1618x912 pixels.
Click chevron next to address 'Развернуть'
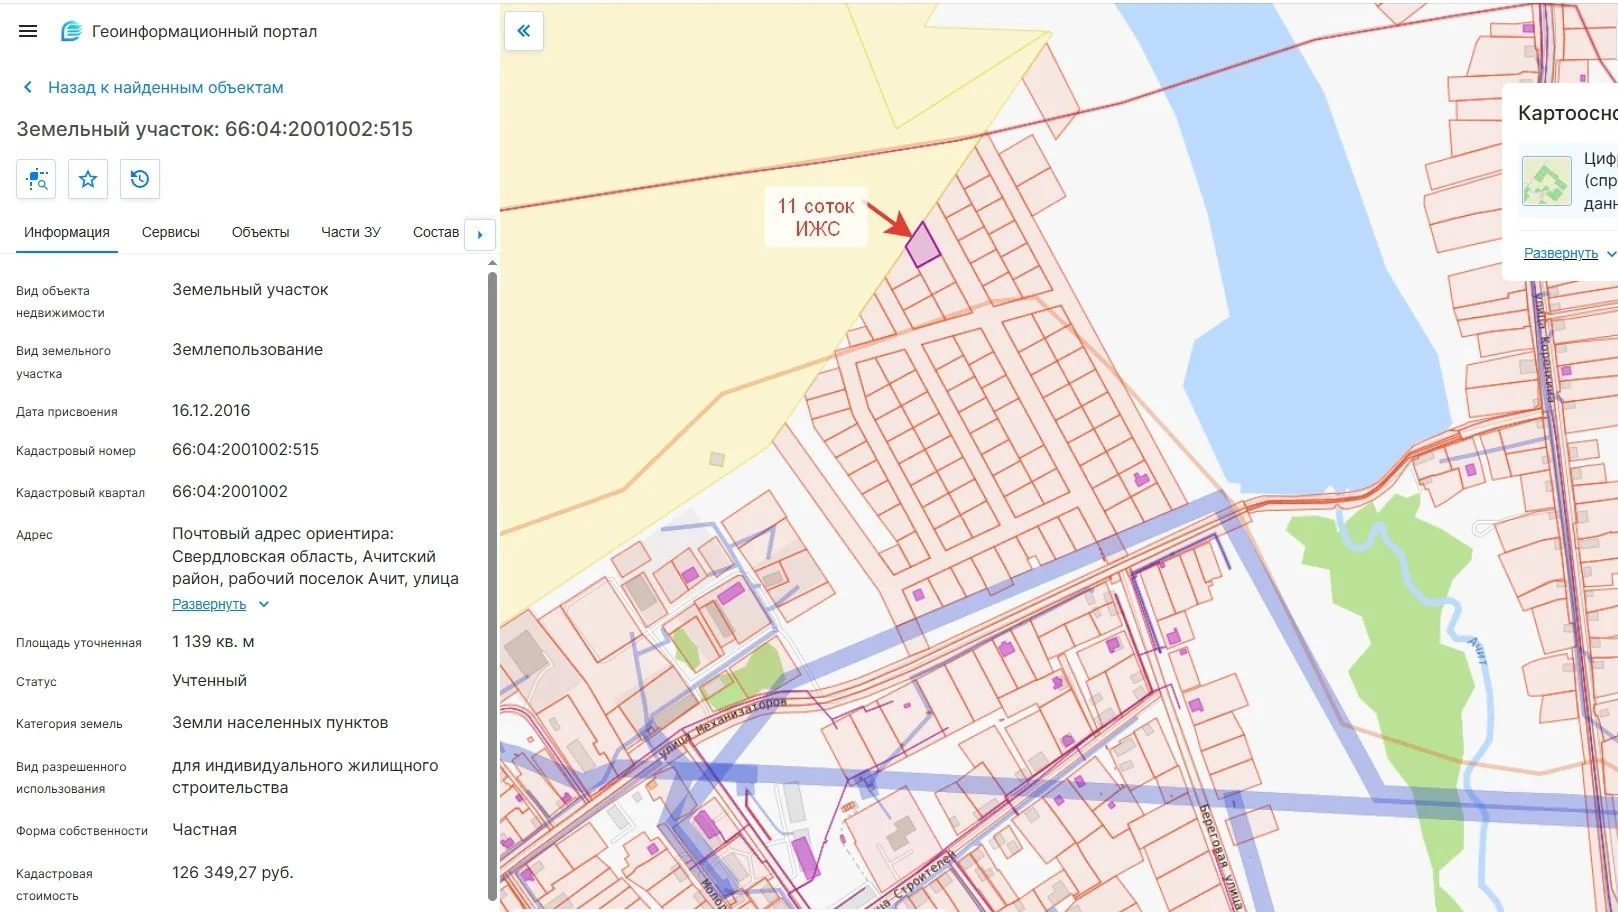click(x=264, y=604)
